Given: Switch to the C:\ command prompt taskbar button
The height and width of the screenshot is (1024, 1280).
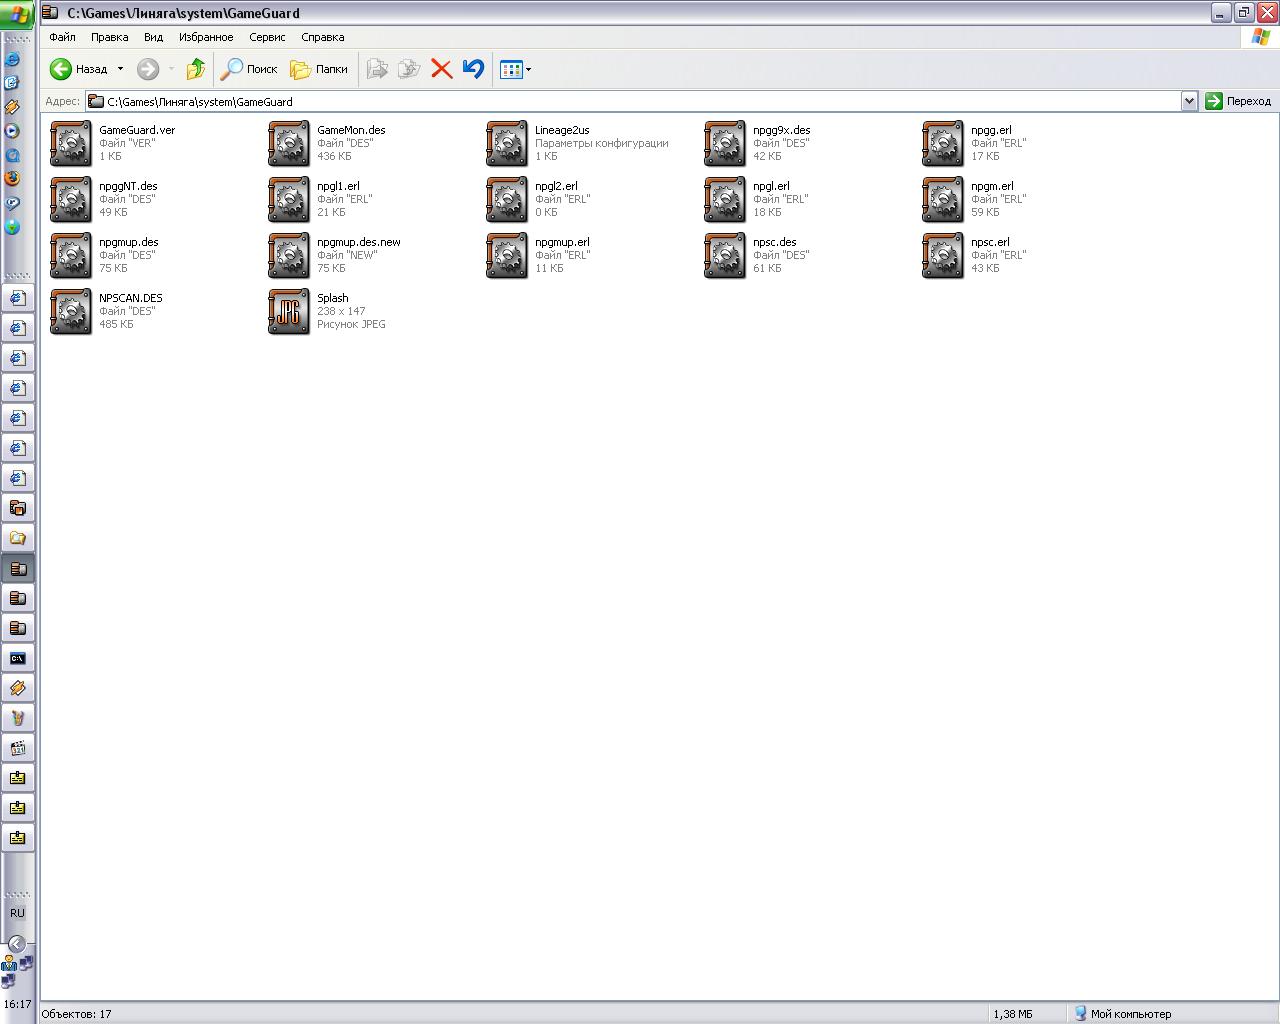Looking at the screenshot, I should [x=18, y=658].
